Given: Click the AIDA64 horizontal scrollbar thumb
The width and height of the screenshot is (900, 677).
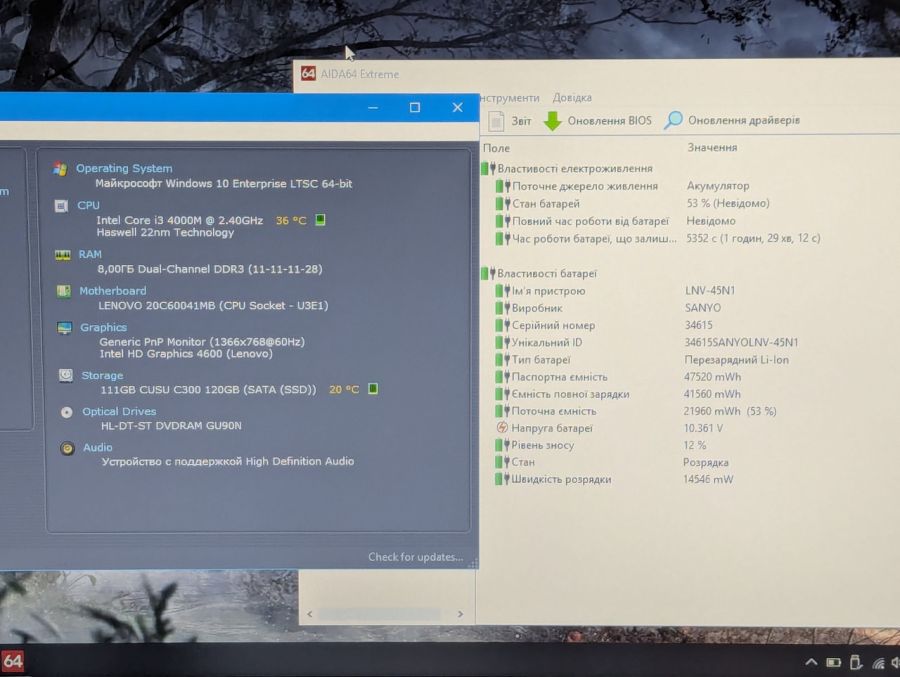Looking at the screenshot, I should (x=380, y=614).
